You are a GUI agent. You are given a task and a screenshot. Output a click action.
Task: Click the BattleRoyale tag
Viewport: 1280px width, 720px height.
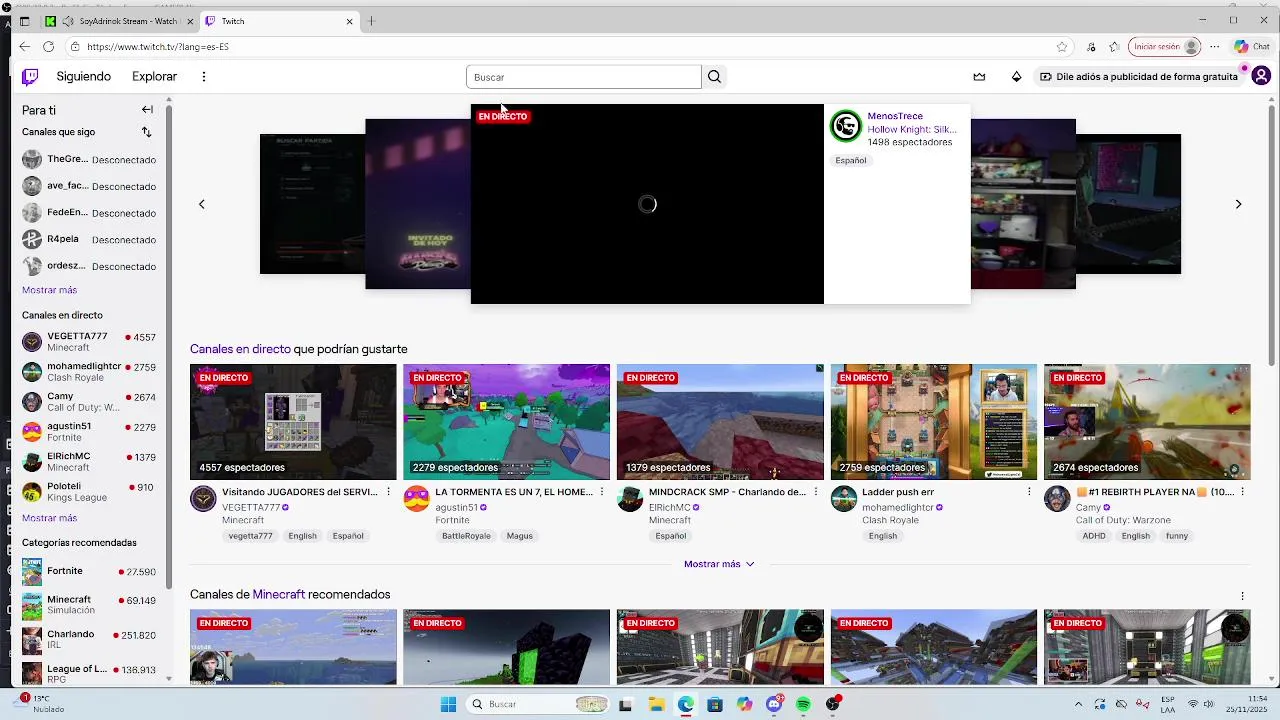[466, 536]
